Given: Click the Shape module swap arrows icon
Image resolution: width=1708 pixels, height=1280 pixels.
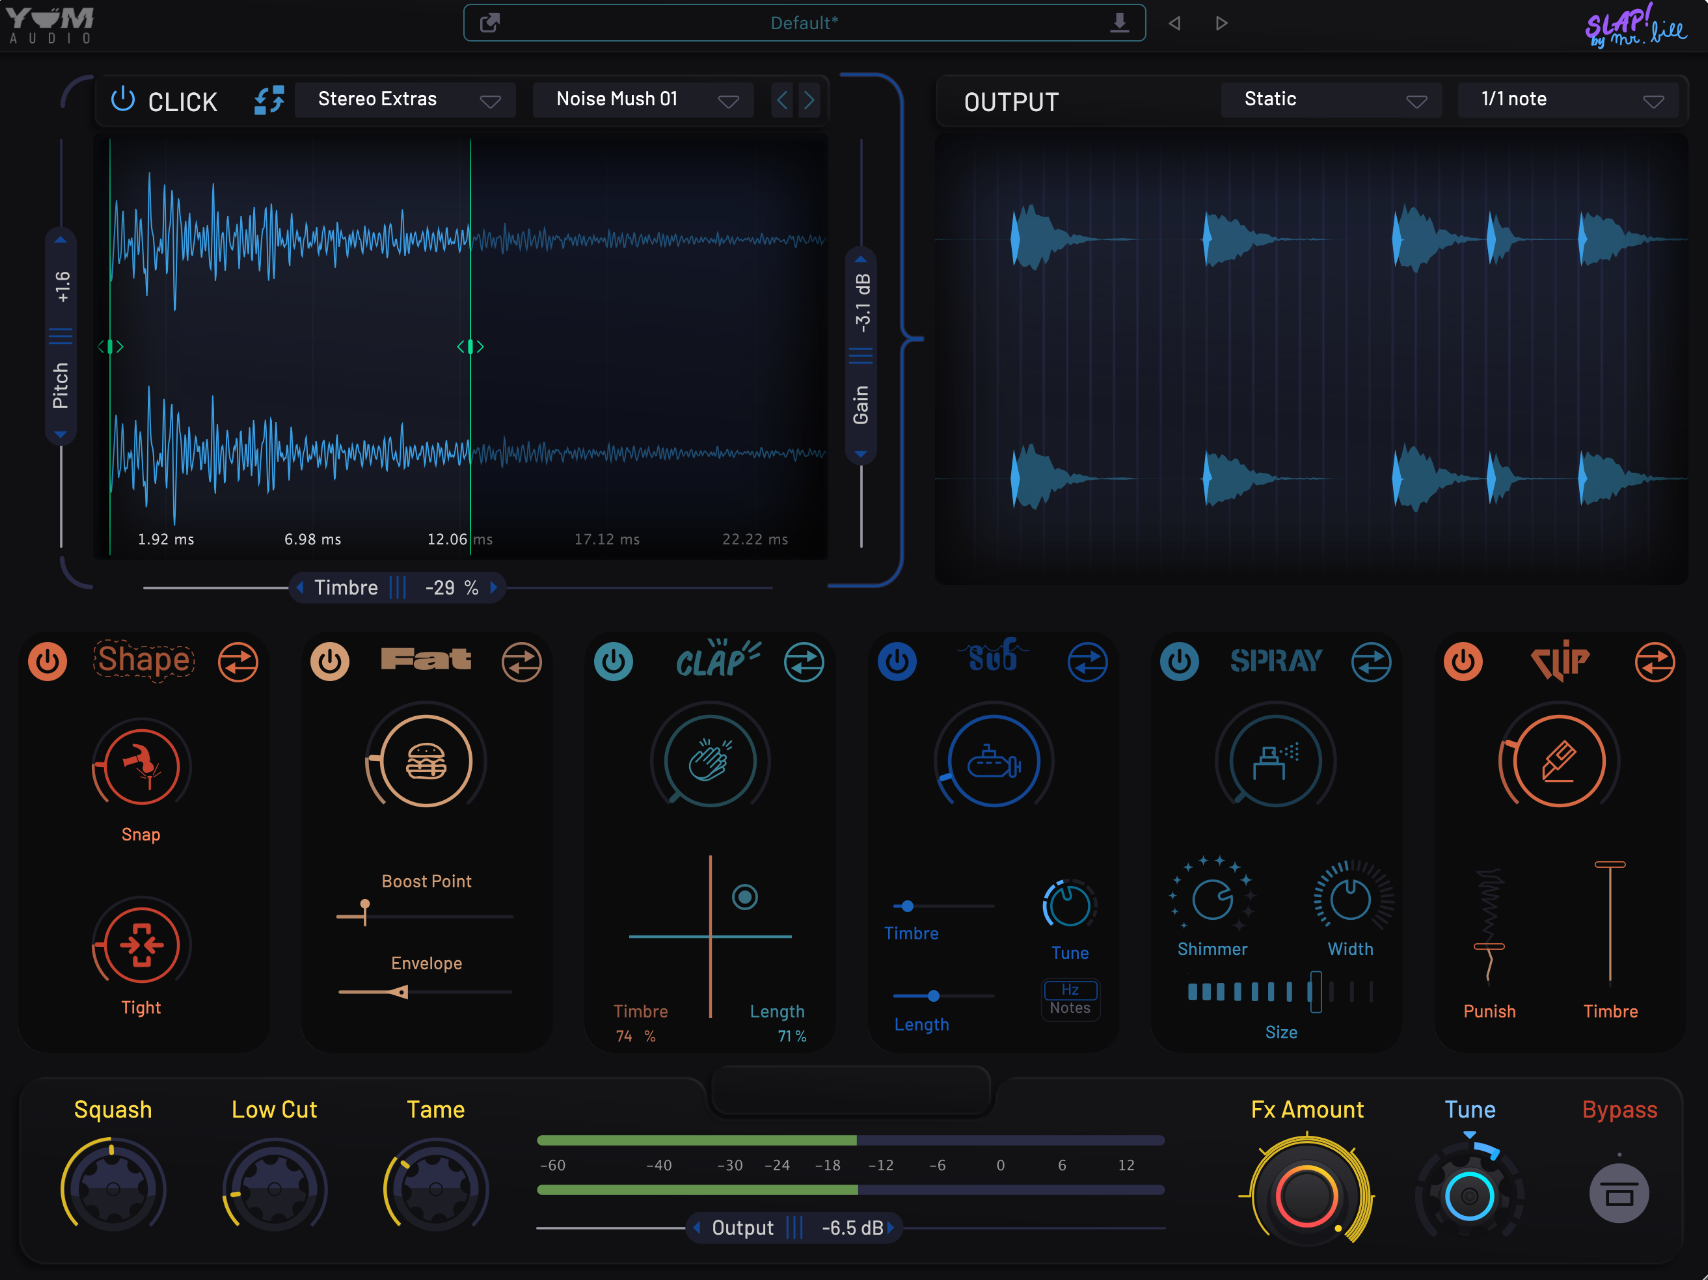Looking at the screenshot, I should tap(238, 662).
